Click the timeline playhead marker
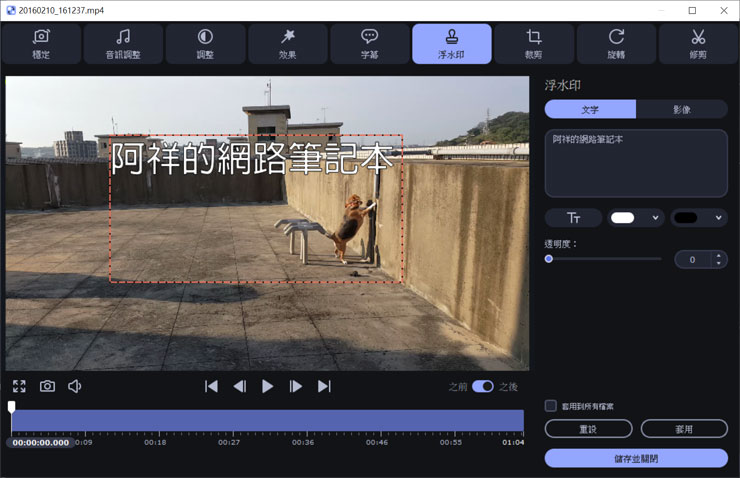 11,407
